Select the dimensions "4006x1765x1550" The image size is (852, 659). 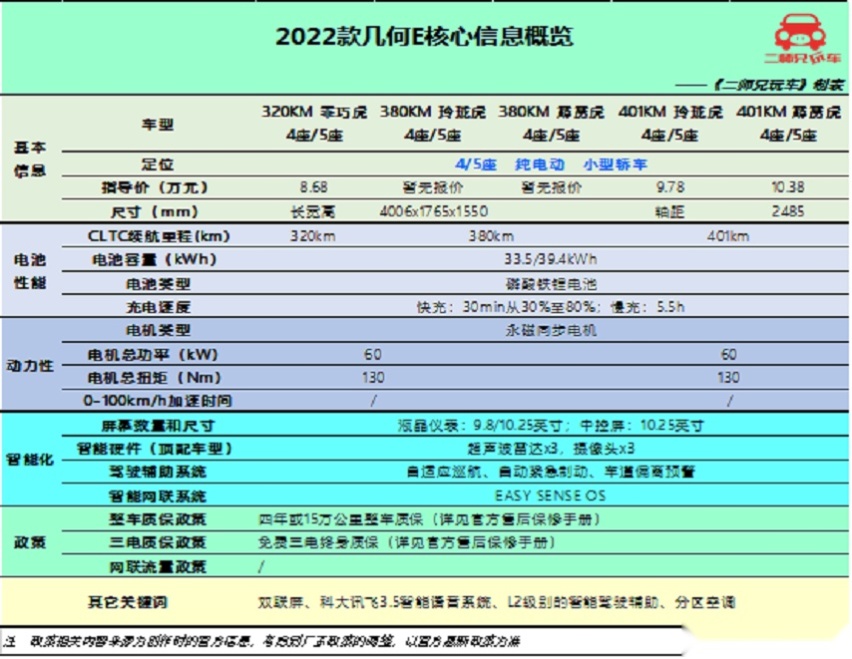[434, 211]
